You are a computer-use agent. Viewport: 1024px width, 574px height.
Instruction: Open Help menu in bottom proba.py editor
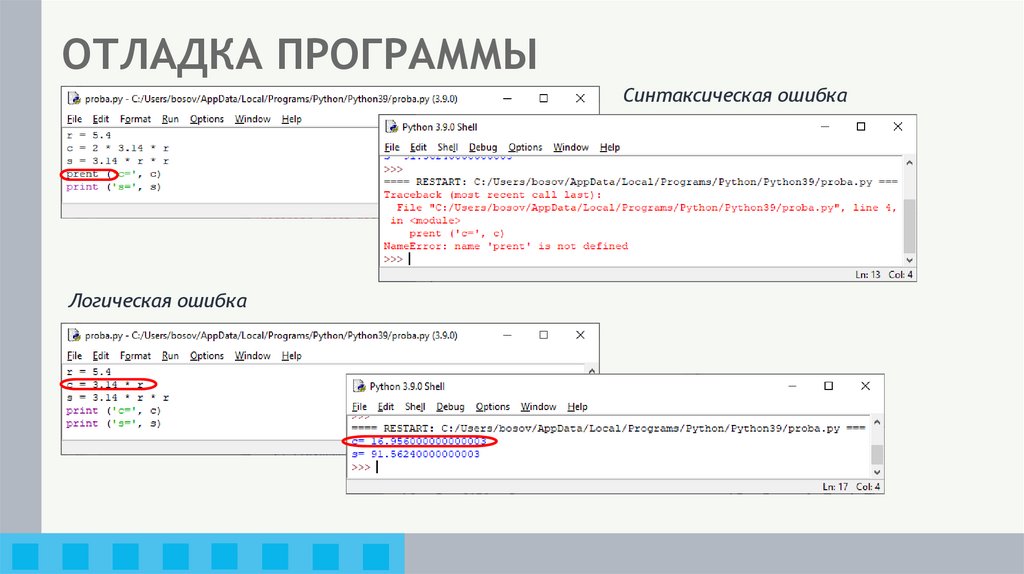point(291,356)
